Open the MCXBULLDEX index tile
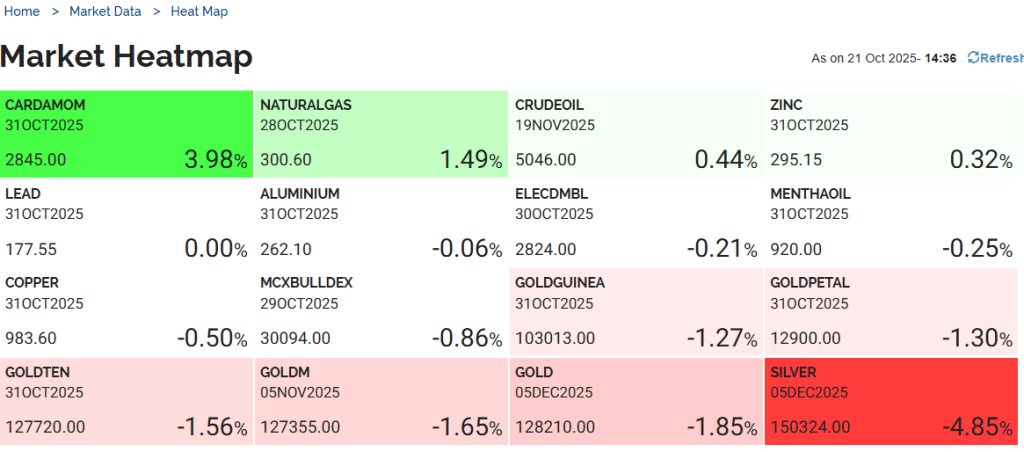Viewport: 1024px width, 452px height. coord(381,311)
